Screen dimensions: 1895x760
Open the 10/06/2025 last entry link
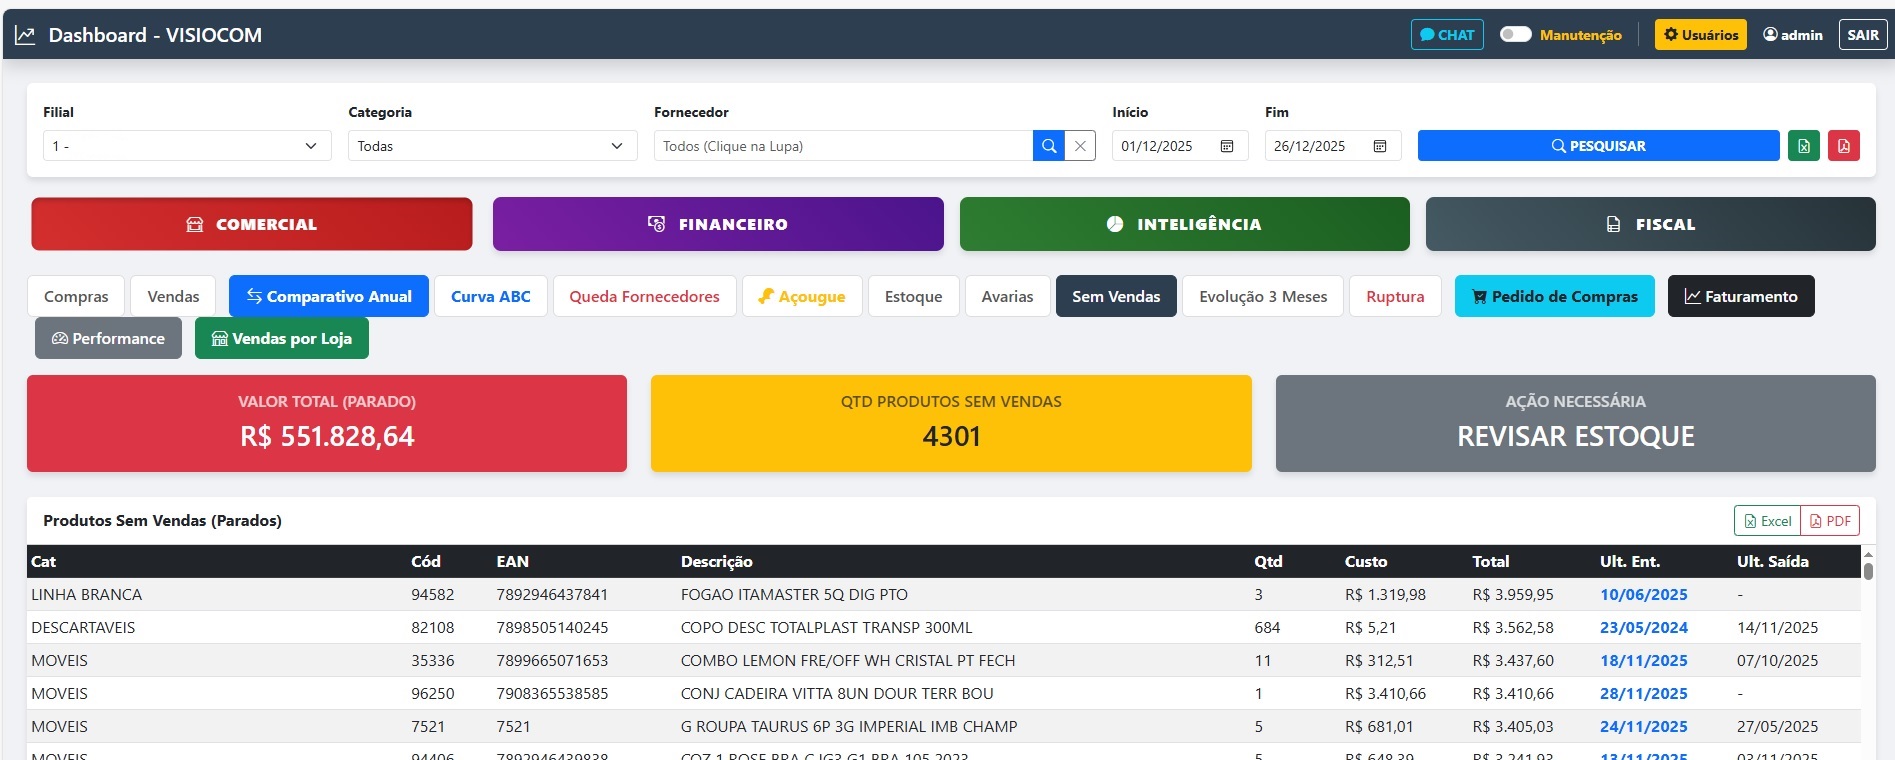[1643, 594]
